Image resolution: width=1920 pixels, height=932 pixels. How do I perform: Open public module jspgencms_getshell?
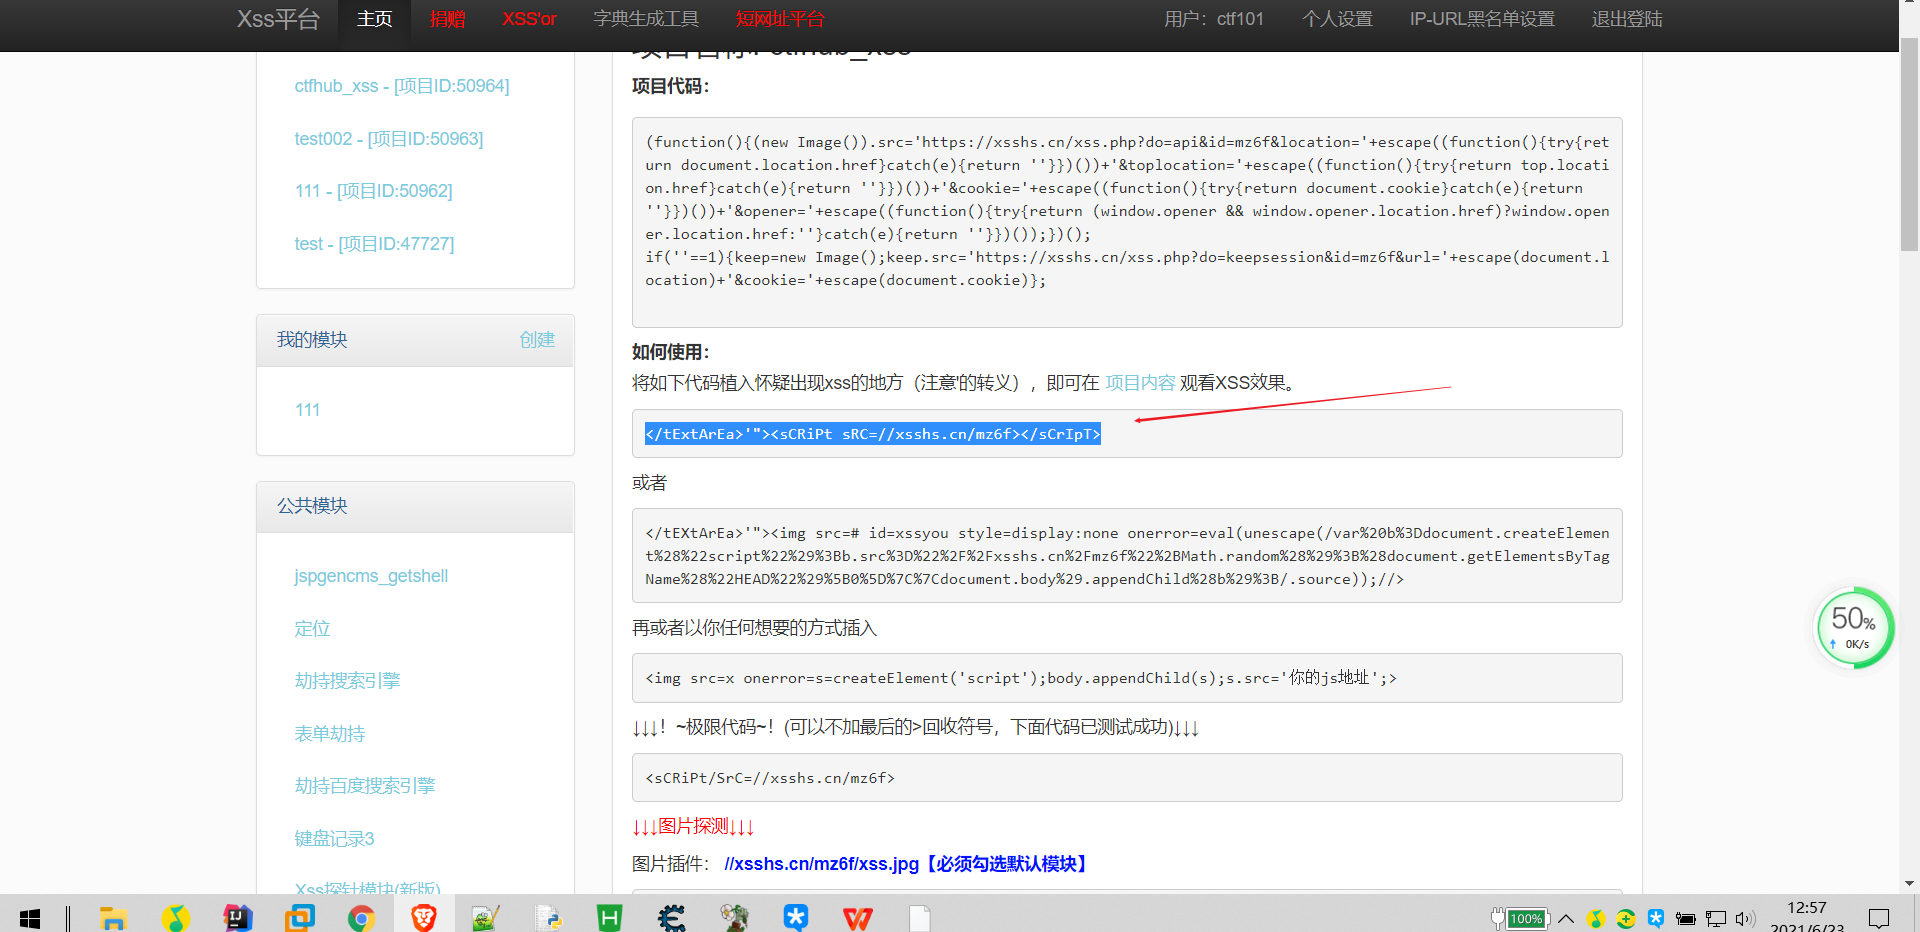pyautogui.click(x=370, y=576)
